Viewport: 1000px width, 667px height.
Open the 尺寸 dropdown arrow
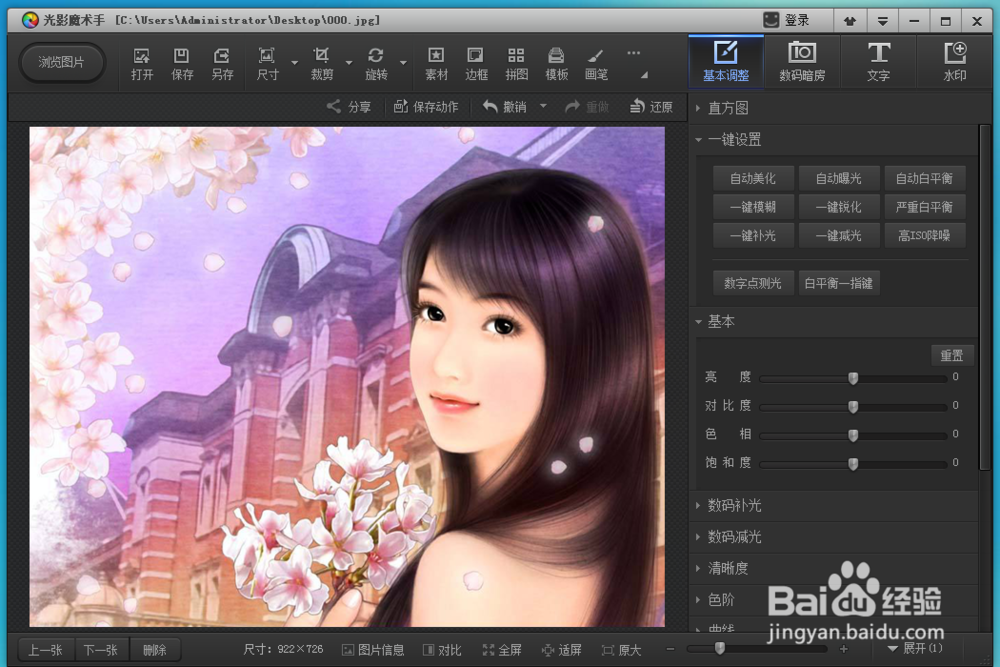point(295,63)
